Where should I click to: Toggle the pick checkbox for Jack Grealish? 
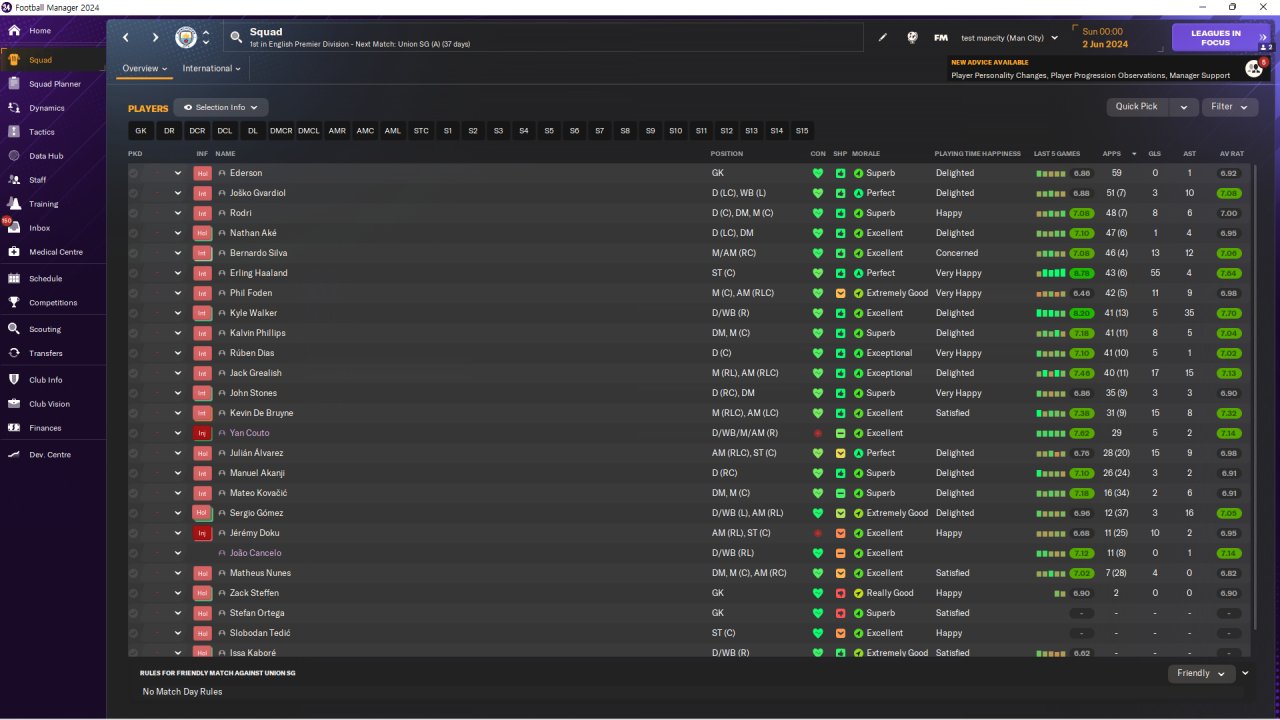134,373
